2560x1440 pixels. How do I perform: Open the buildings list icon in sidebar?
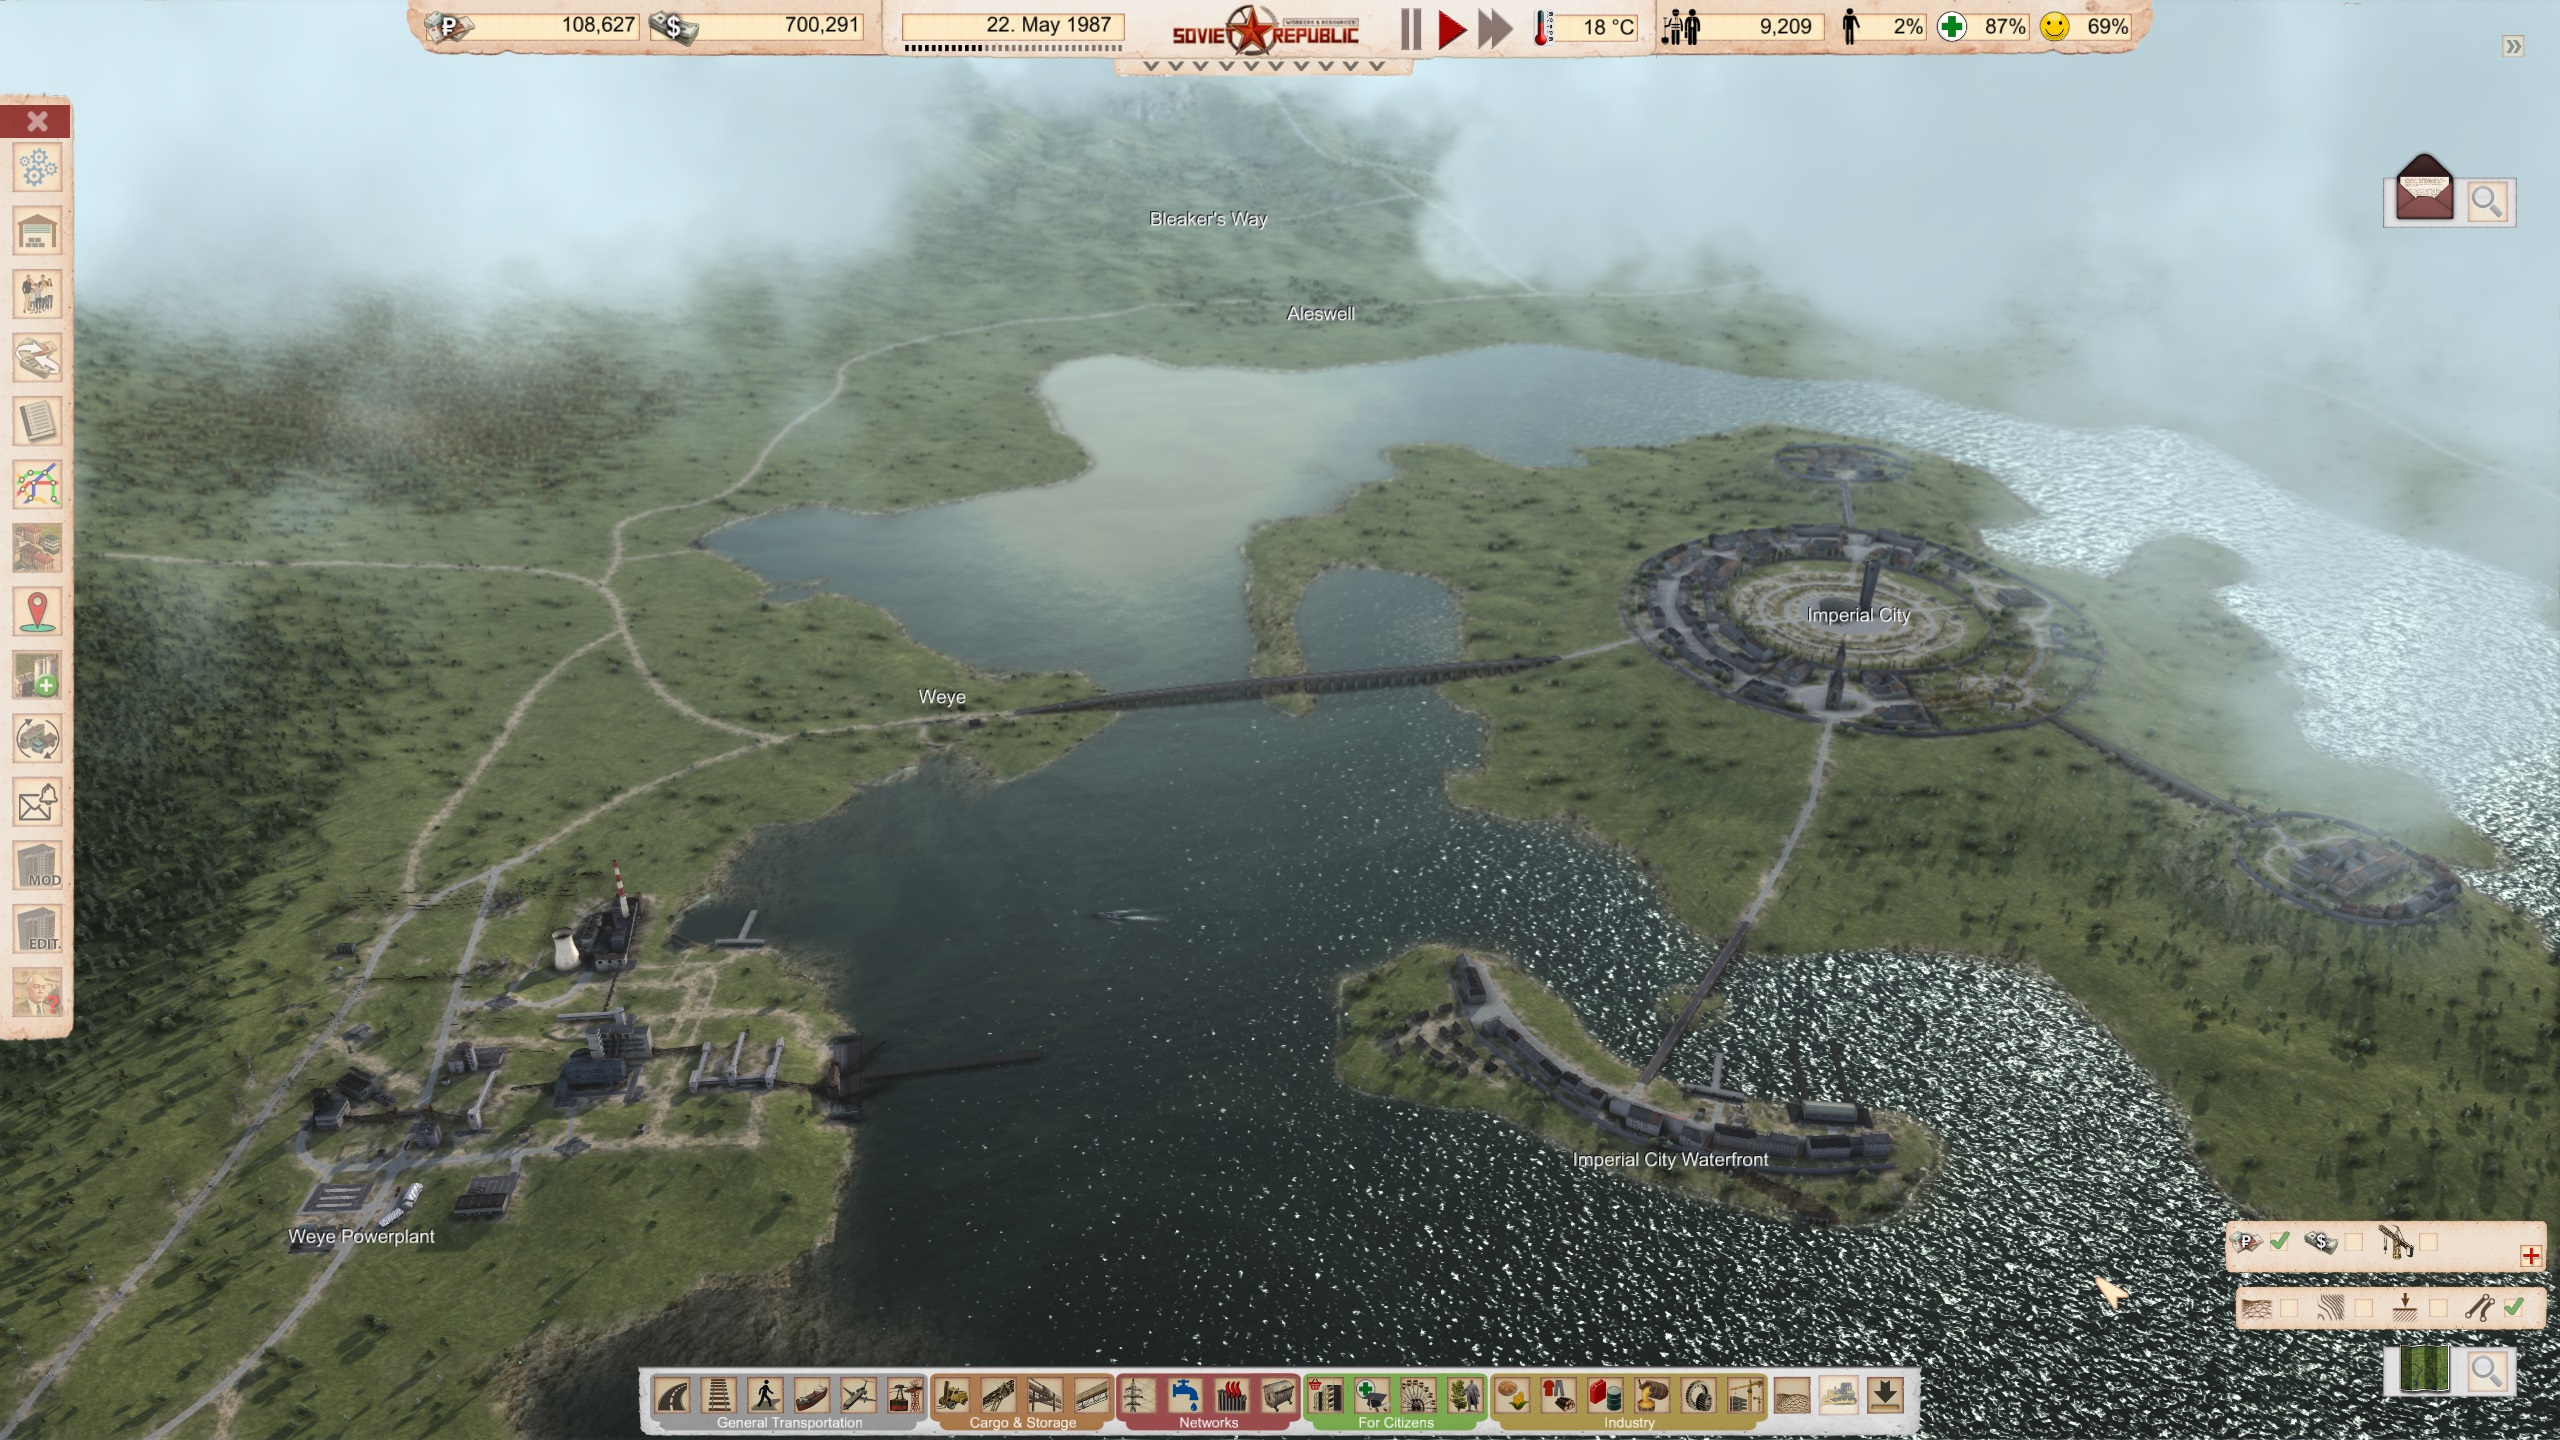(x=37, y=548)
